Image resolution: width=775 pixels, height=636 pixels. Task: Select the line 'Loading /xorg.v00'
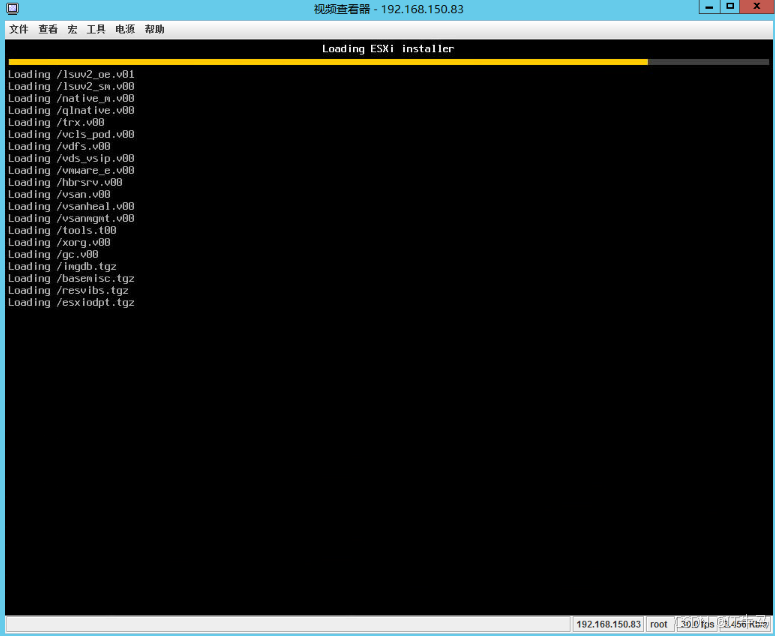click(x=59, y=242)
